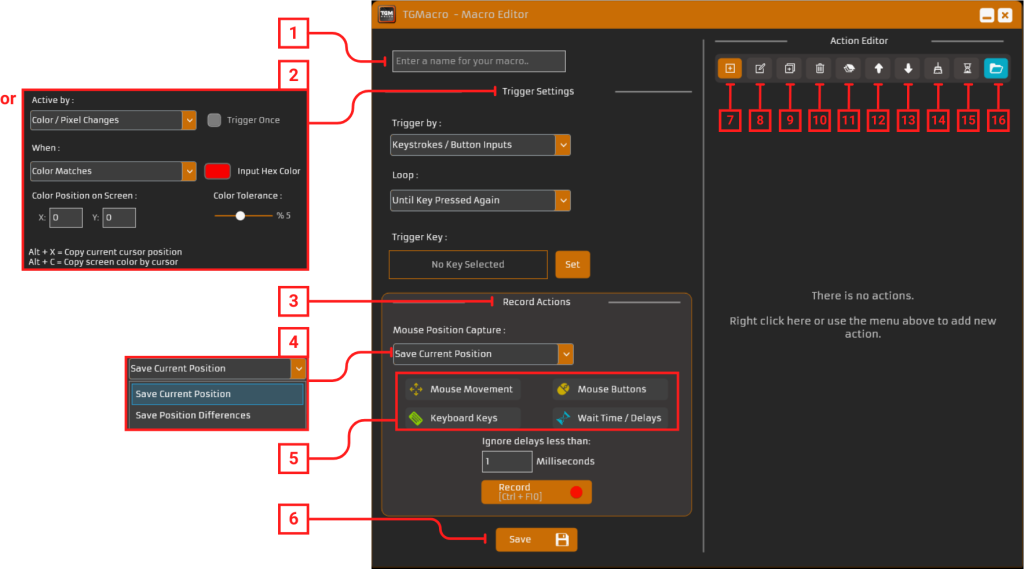Click the Set trigger key button
This screenshot has height=569, width=1024.
point(572,265)
